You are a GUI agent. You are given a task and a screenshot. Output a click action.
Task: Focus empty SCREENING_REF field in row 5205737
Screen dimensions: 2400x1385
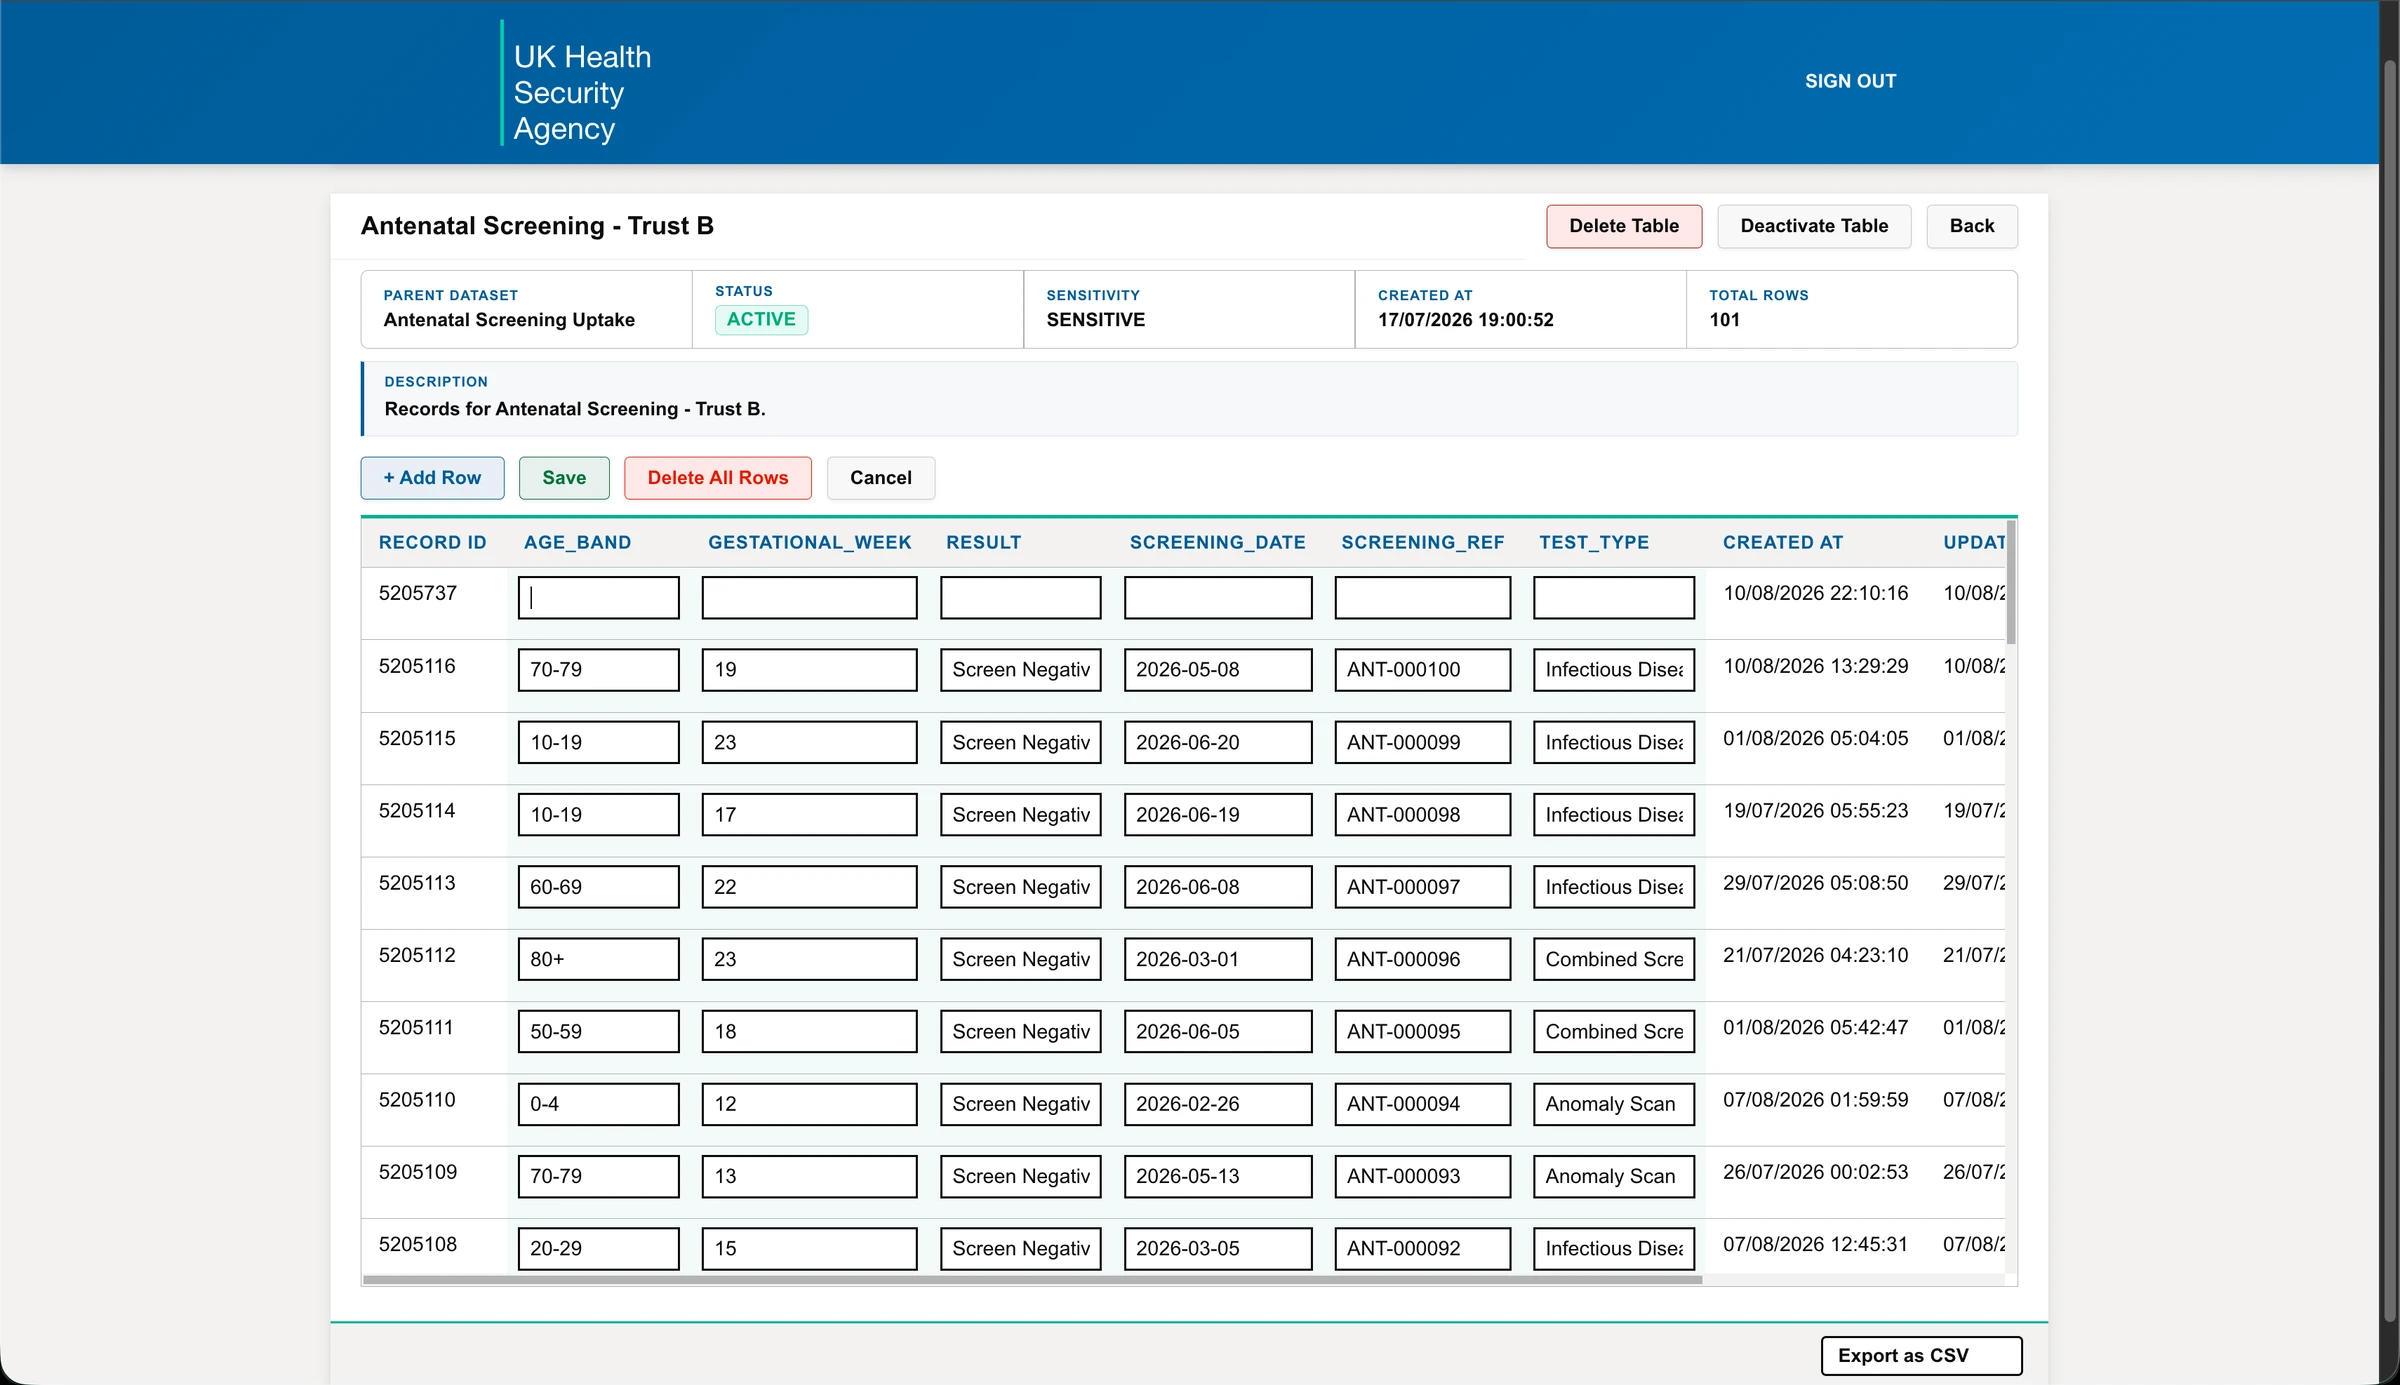click(1422, 597)
